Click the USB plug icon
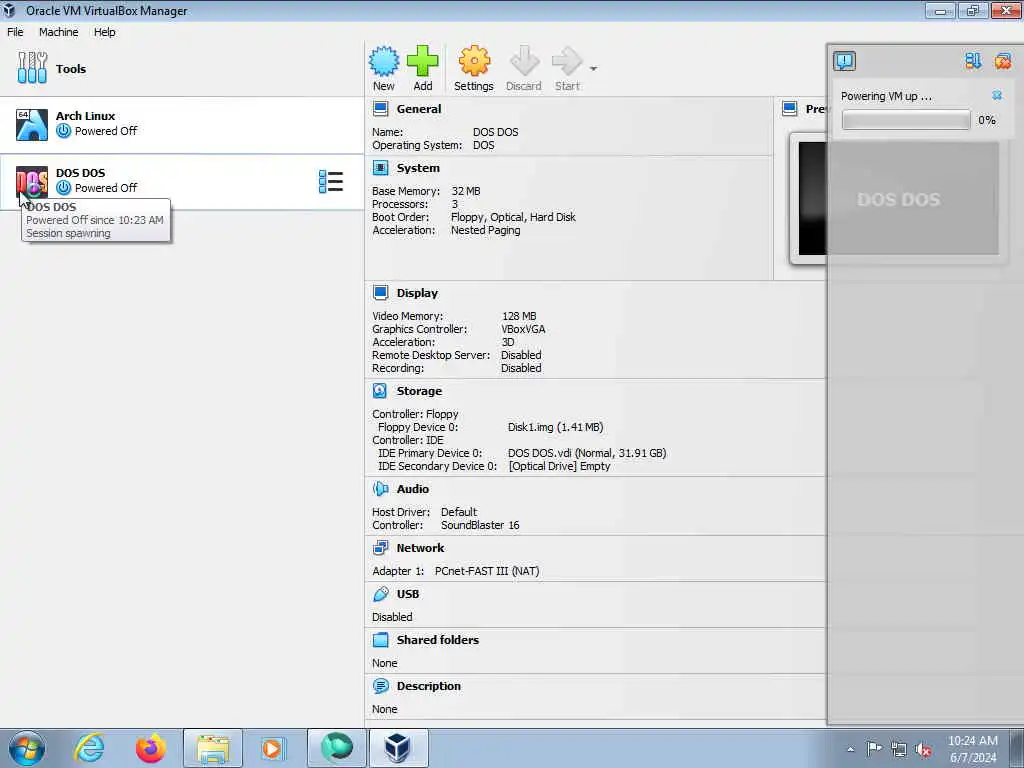This screenshot has height=768, width=1024. point(381,594)
